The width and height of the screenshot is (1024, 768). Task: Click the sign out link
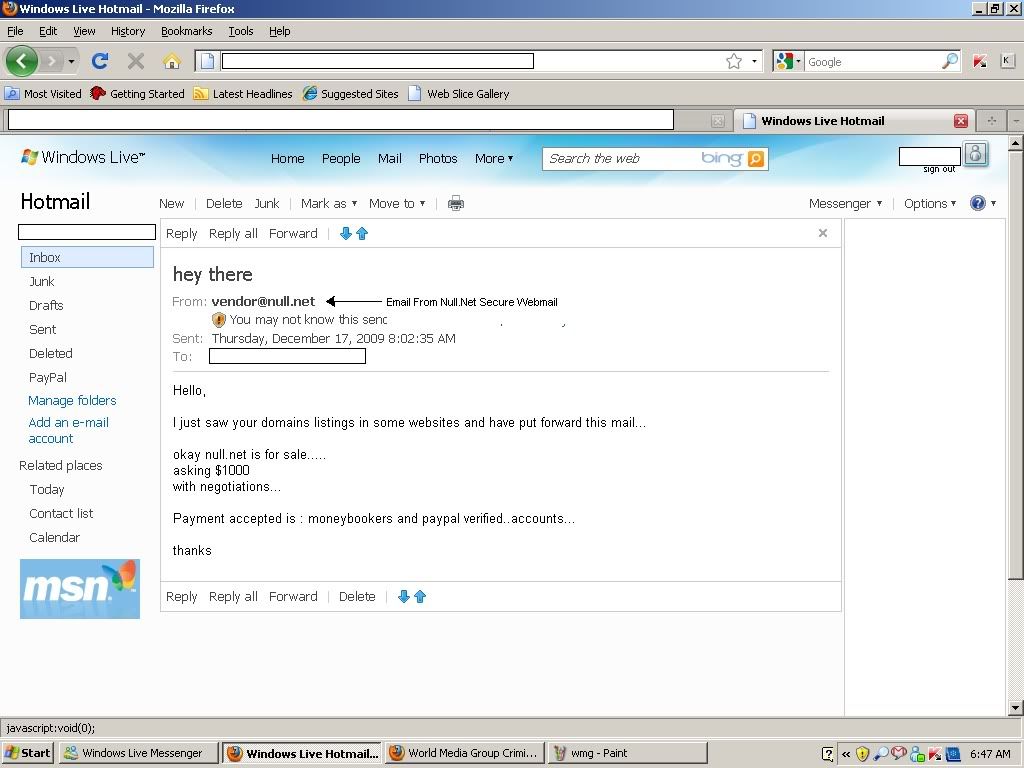[939, 169]
